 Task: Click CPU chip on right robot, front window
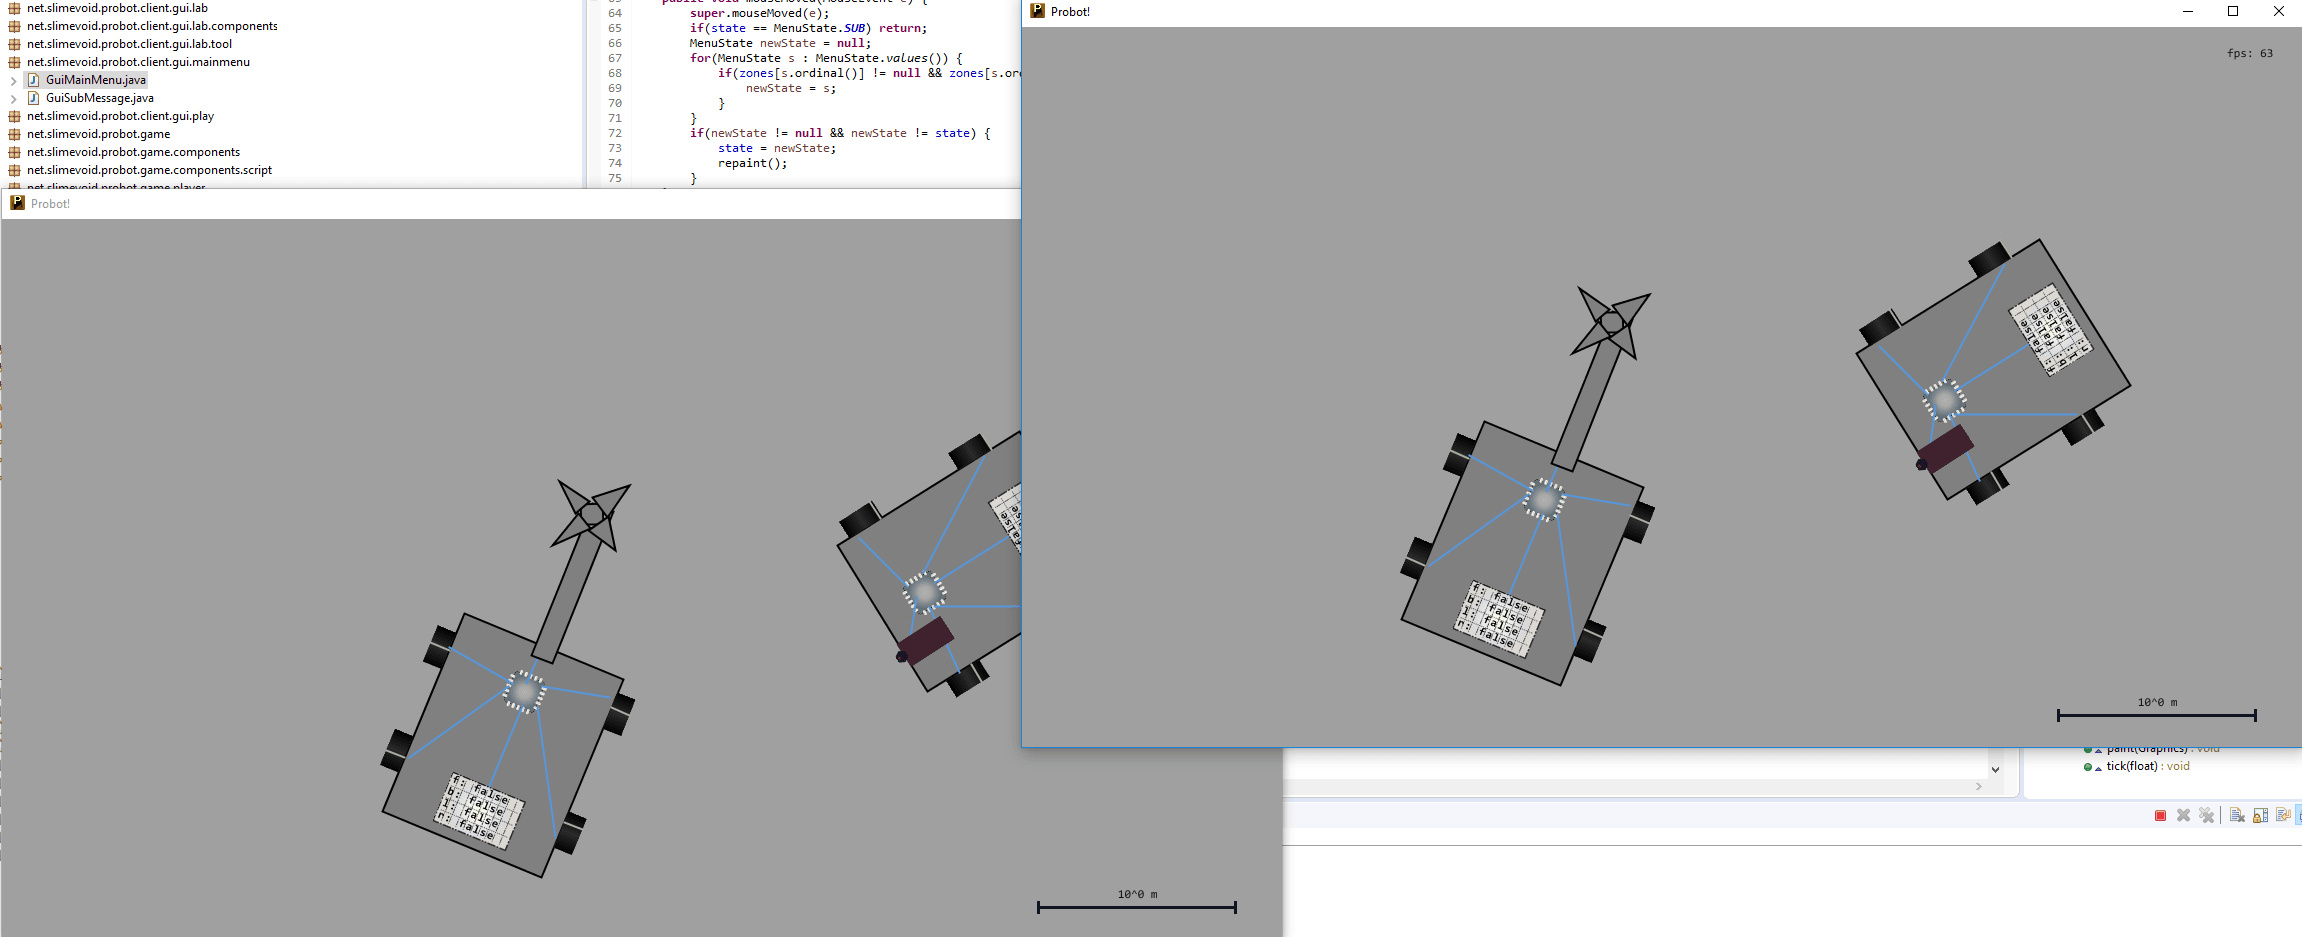(x=1944, y=400)
